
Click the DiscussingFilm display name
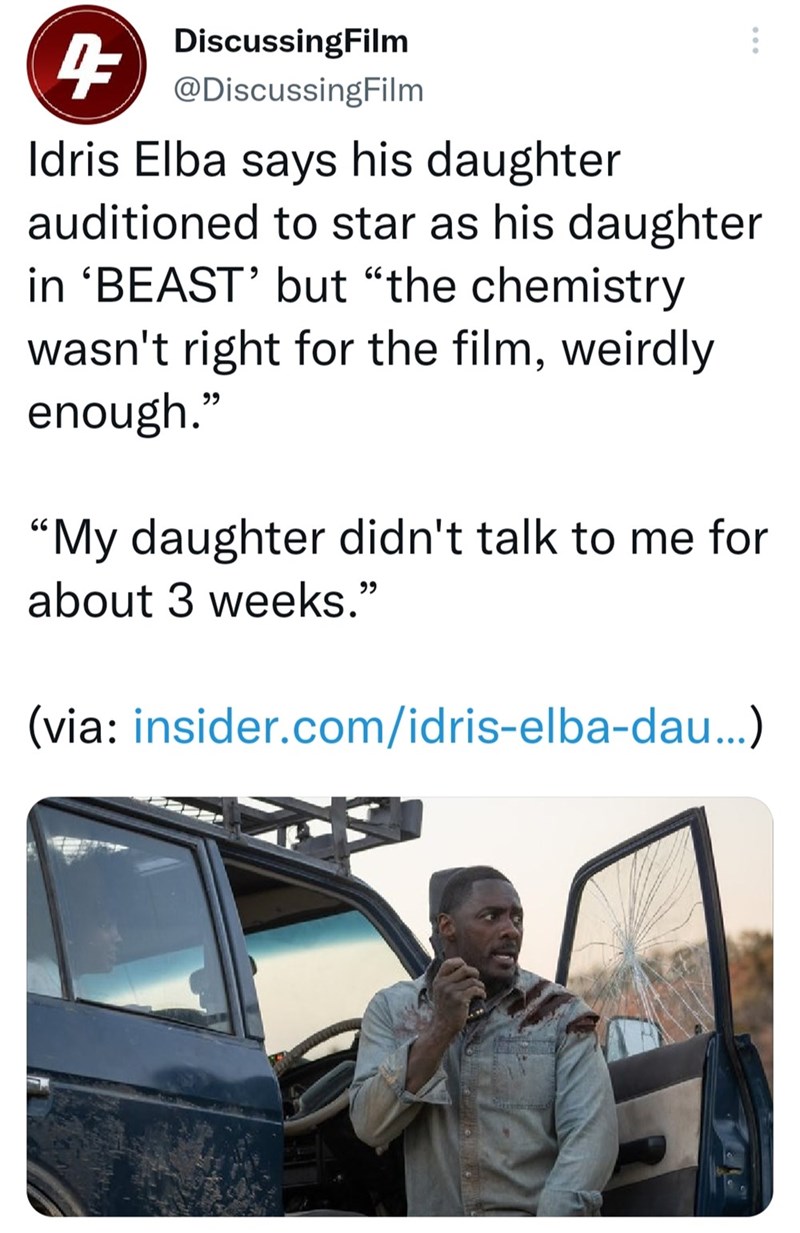(291, 41)
